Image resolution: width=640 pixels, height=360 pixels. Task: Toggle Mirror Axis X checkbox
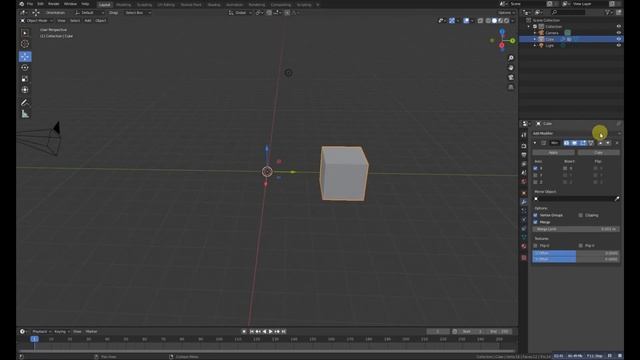click(535, 168)
